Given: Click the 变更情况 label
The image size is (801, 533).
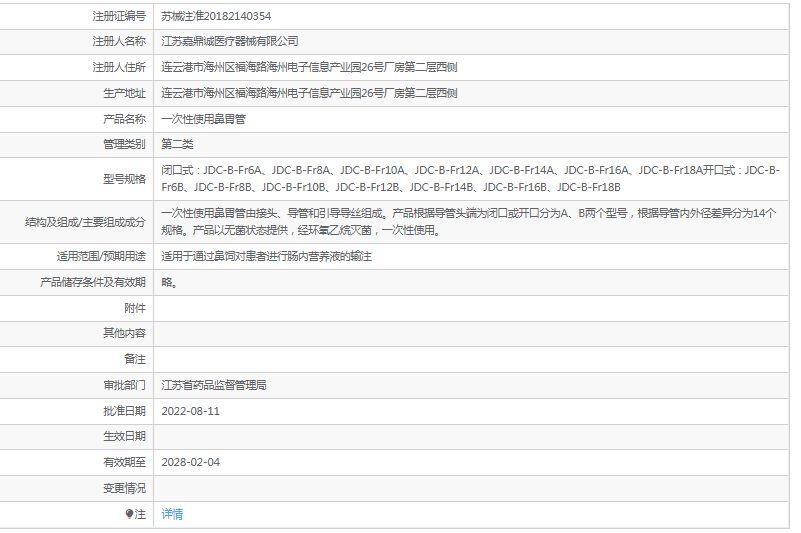Looking at the screenshot, I should (x=124, y=489).
